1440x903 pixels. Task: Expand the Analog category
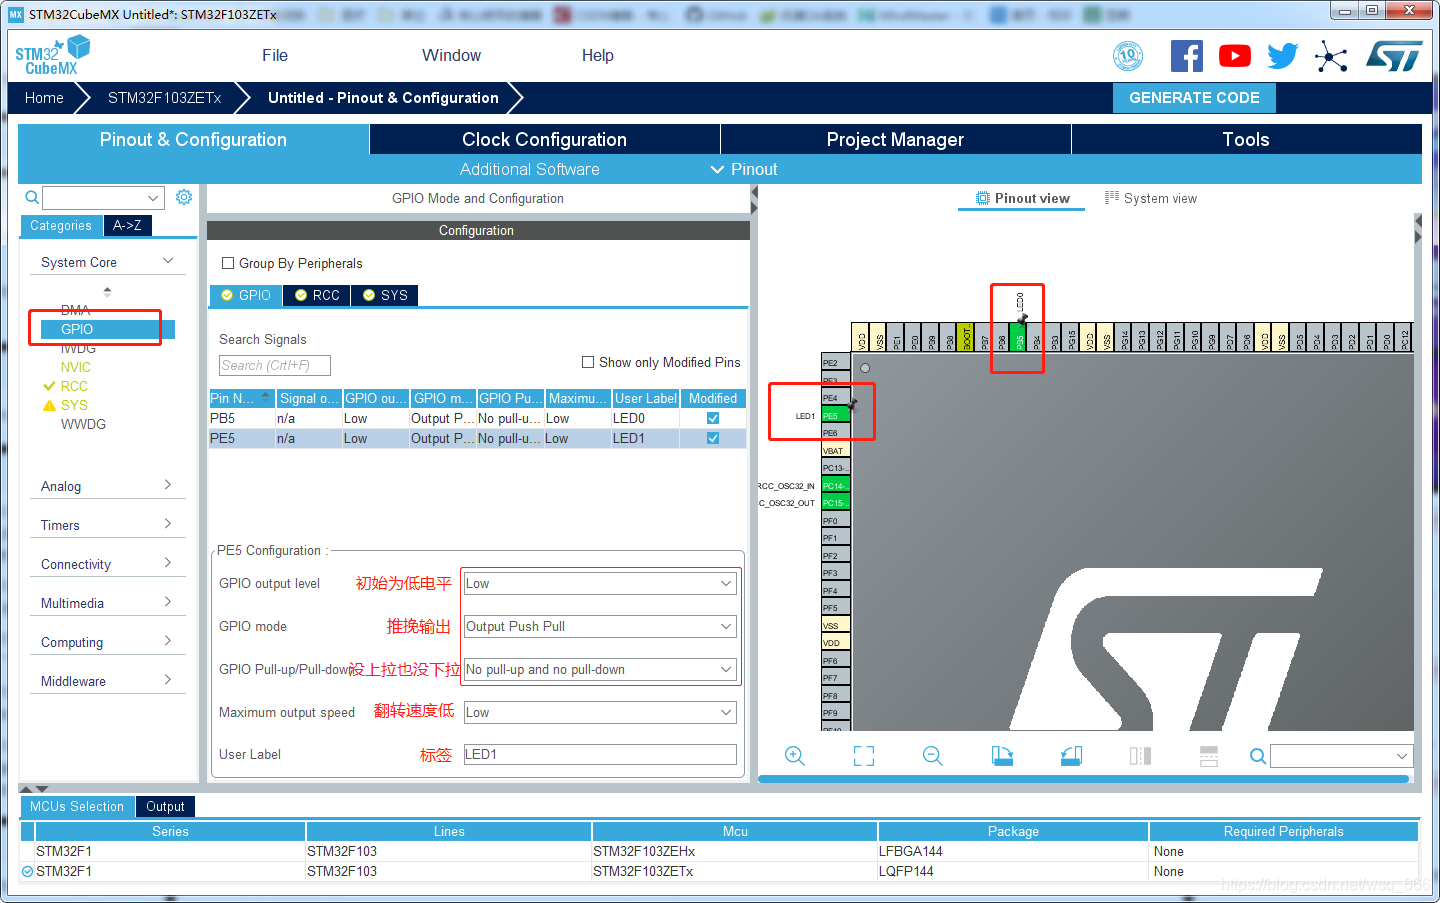click(168, 485)
